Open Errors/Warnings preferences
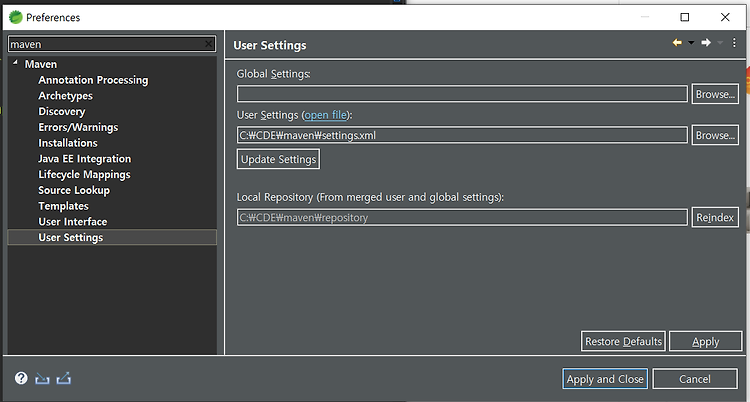750x402 pixels. coord(78,127)
